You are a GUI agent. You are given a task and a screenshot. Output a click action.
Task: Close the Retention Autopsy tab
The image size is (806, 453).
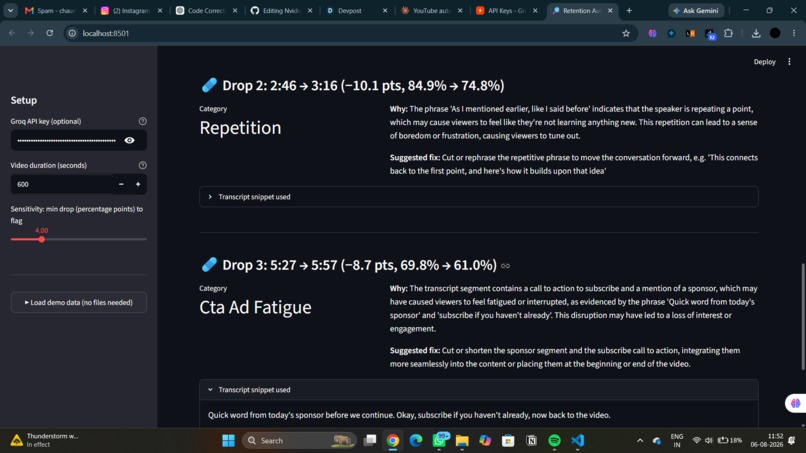point(610,10)
